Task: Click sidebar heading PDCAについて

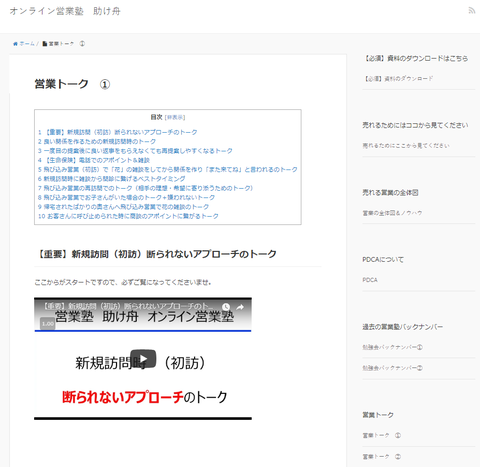Action: [383, 260]
